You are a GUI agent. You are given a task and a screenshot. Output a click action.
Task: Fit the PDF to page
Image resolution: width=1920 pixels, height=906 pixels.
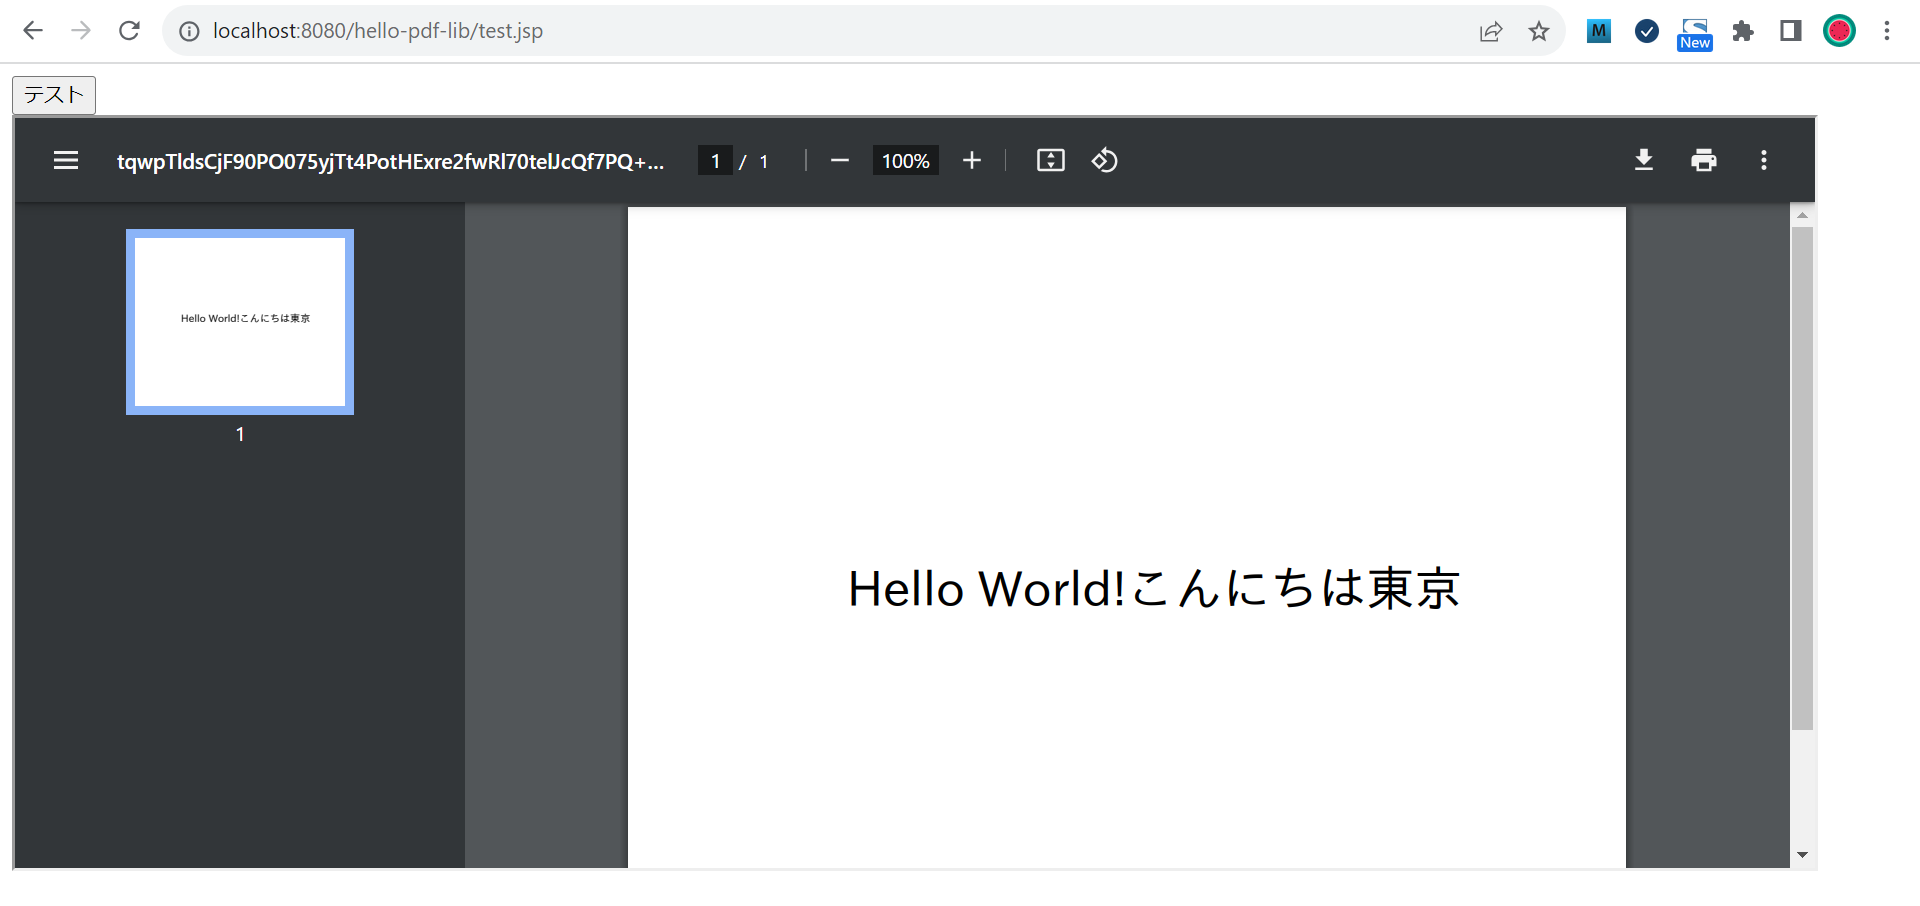point(1051,160)
